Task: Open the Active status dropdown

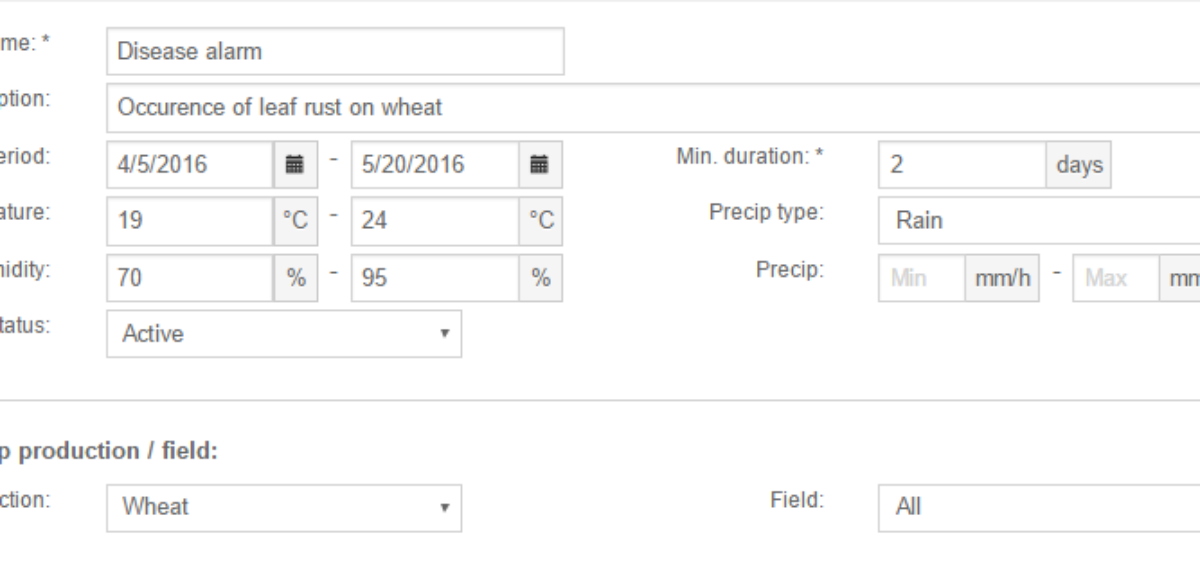Action: pyautogui.click(x=284, y=334)
